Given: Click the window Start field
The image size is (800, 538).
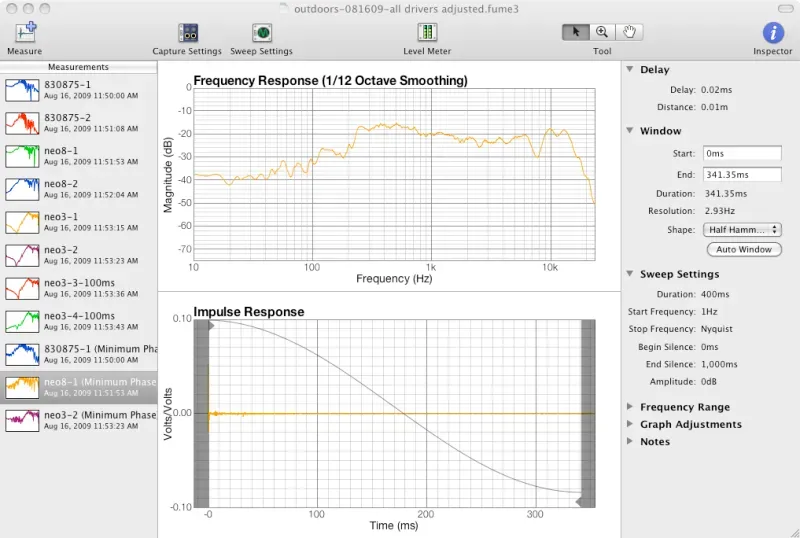Looking at the screenshot, I should pos(742,153).
